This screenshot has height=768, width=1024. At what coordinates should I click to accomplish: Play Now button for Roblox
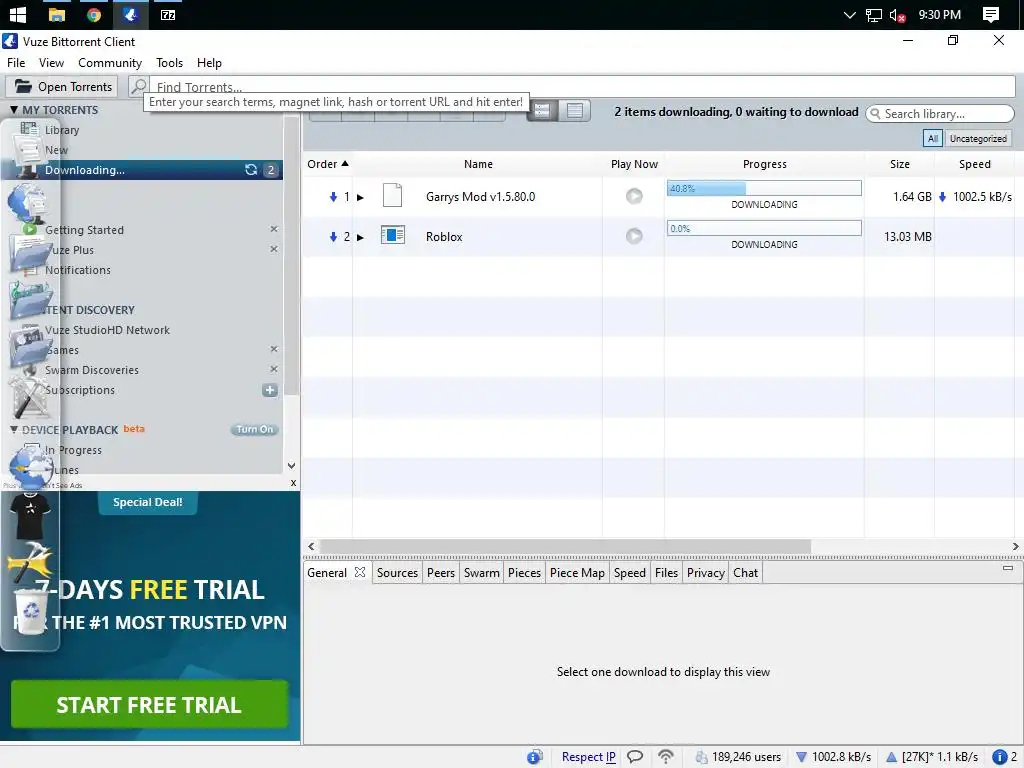[633, 236]
